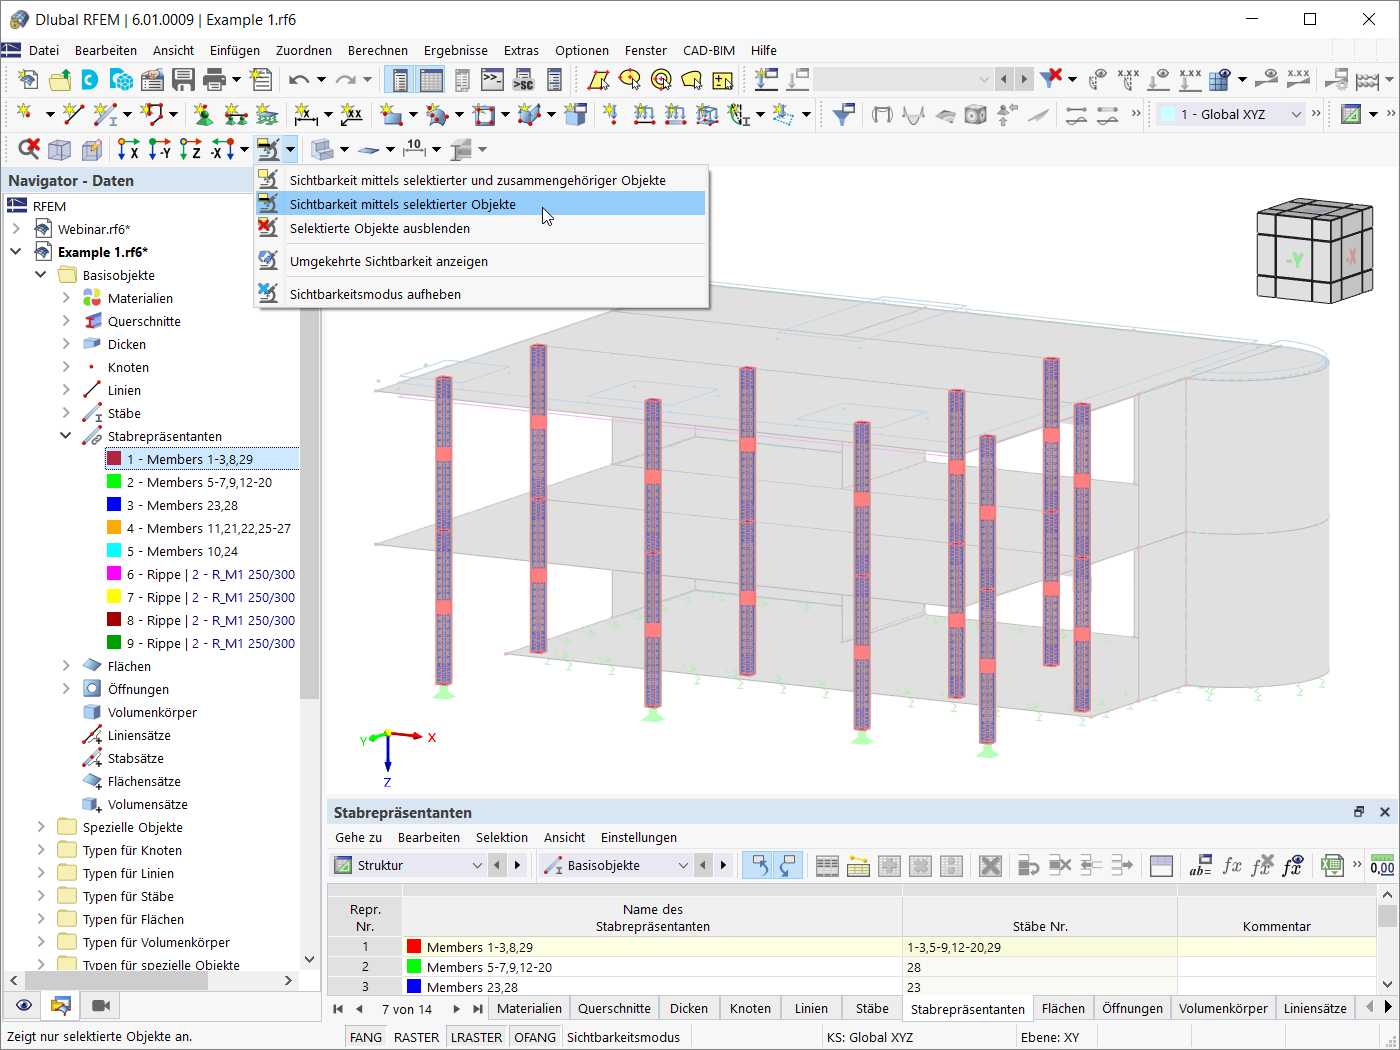
Task: Open the 1 - Global XYZ coordinate dropdown
Action: tap(1231, 114)
